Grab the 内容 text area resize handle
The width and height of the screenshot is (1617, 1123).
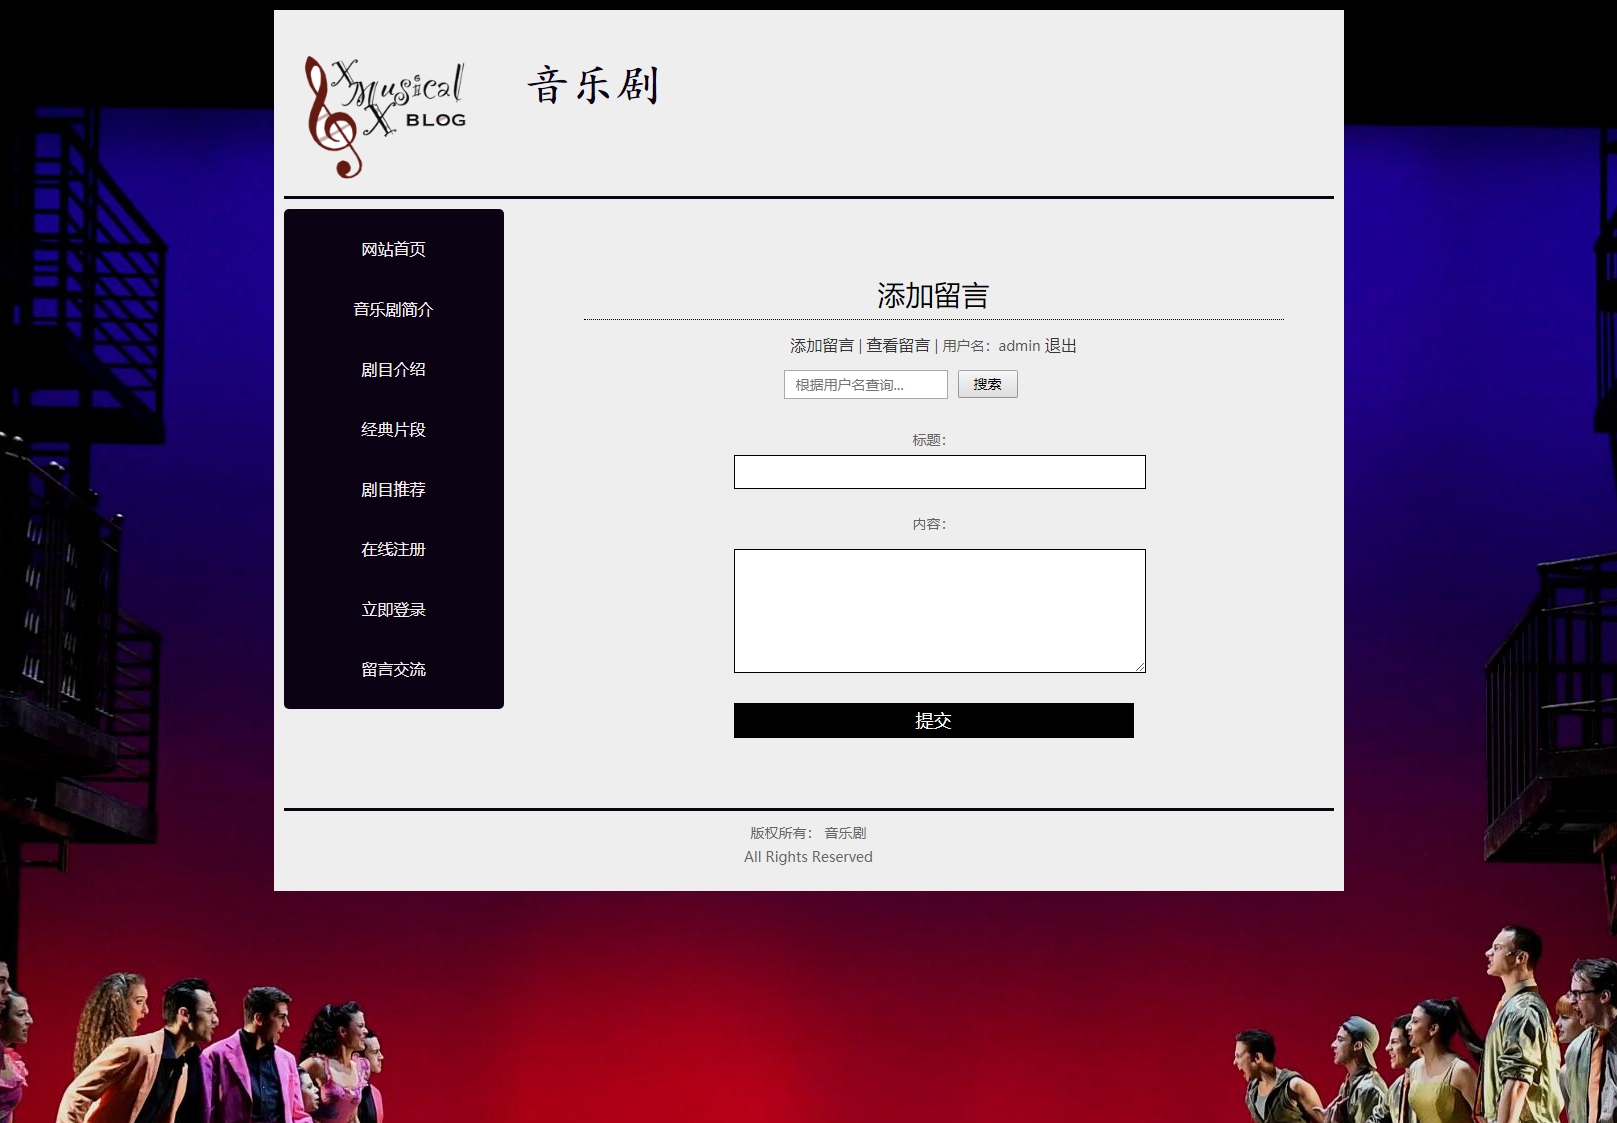pos(1140,667)
